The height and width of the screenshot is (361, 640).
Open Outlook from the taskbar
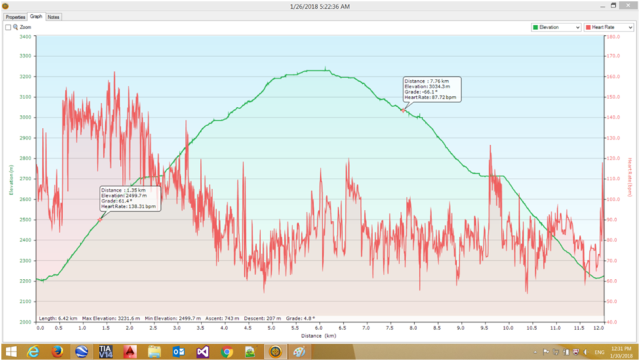tap(178, 352)
